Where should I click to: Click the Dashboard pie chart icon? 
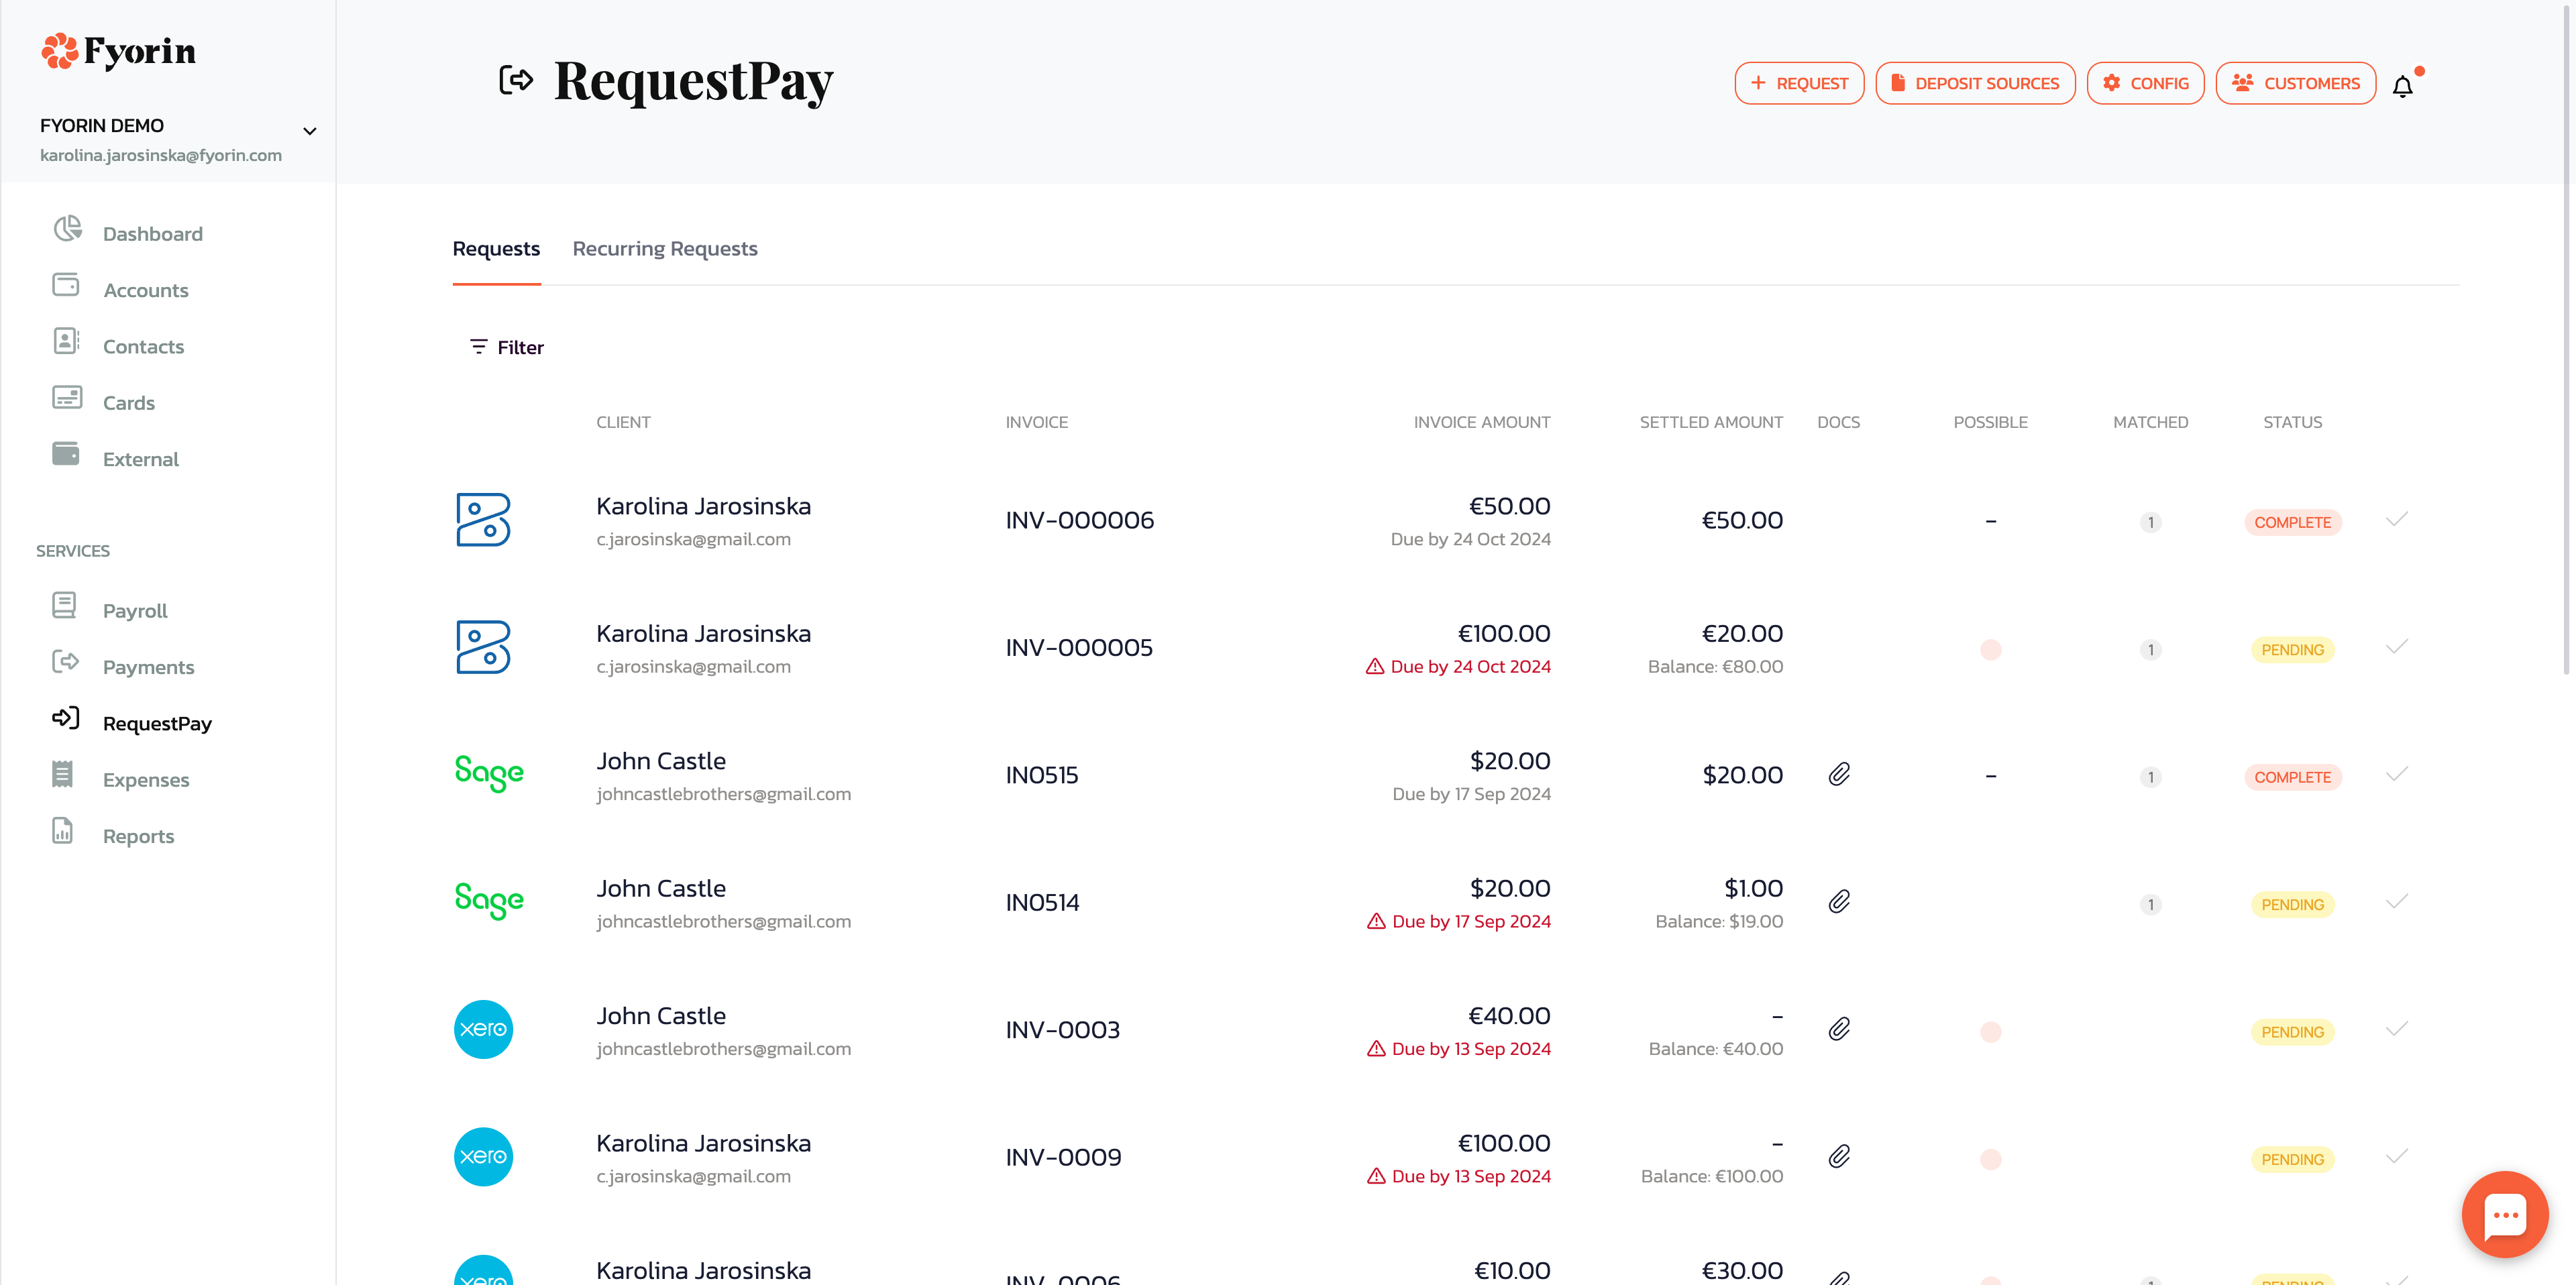(x=67, y=230)
